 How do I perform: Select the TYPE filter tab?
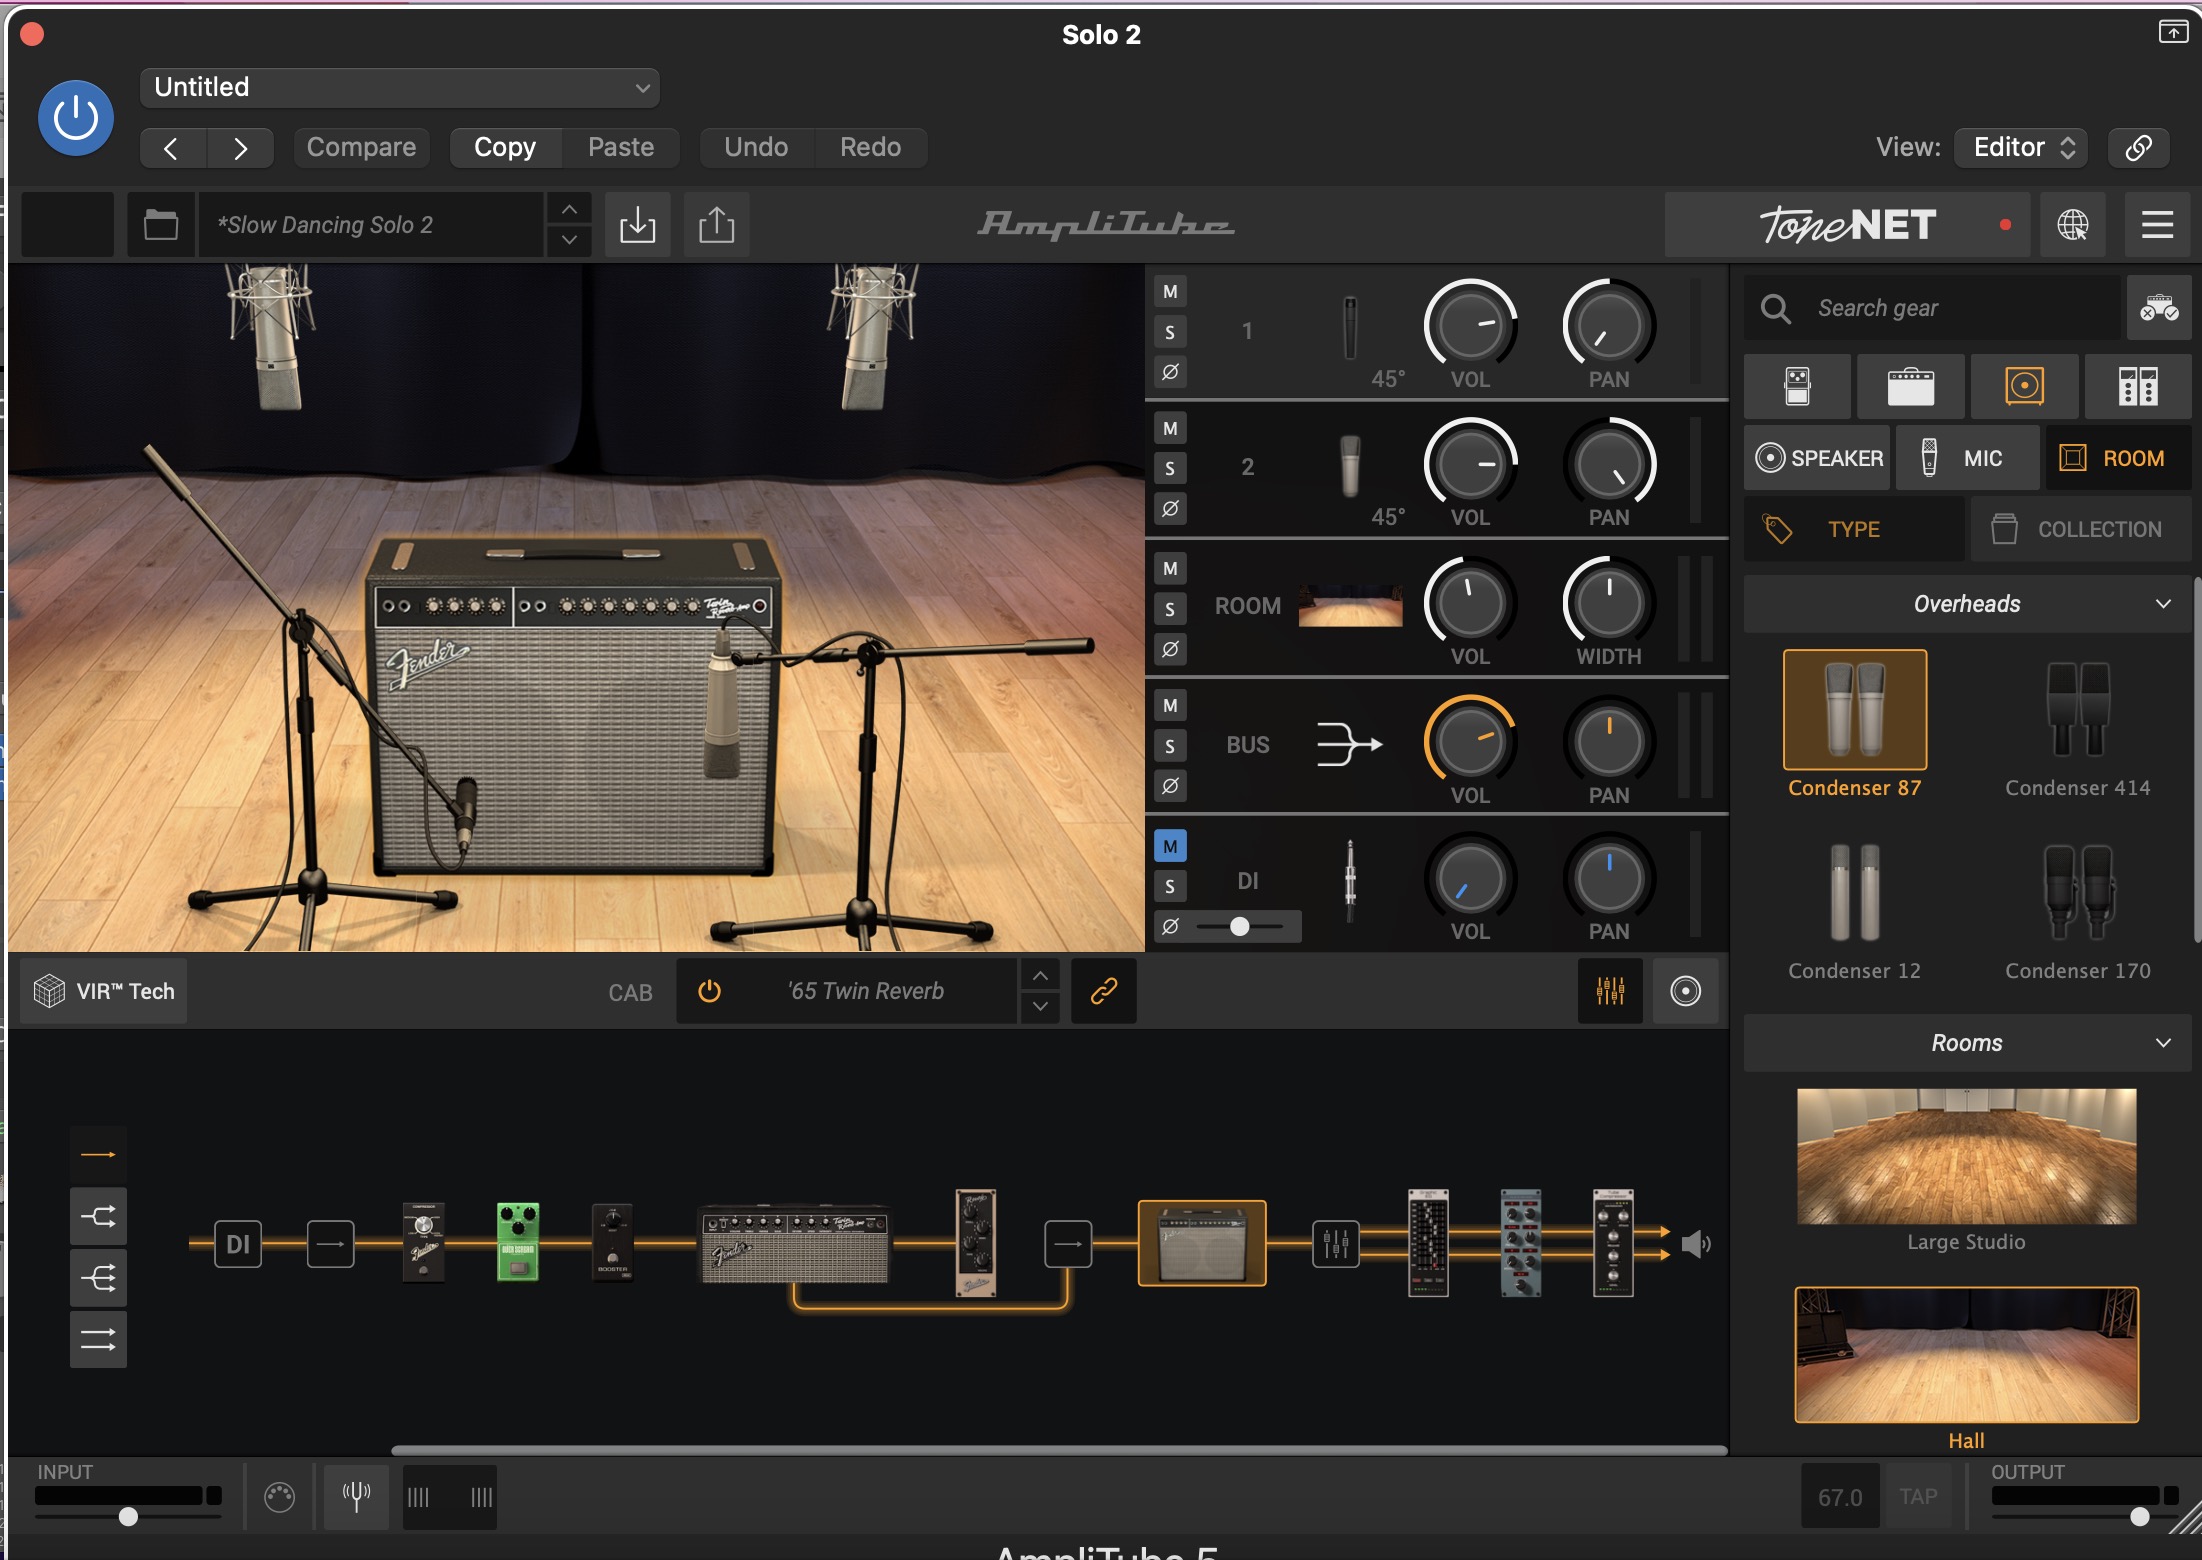tap(1854, 529)
